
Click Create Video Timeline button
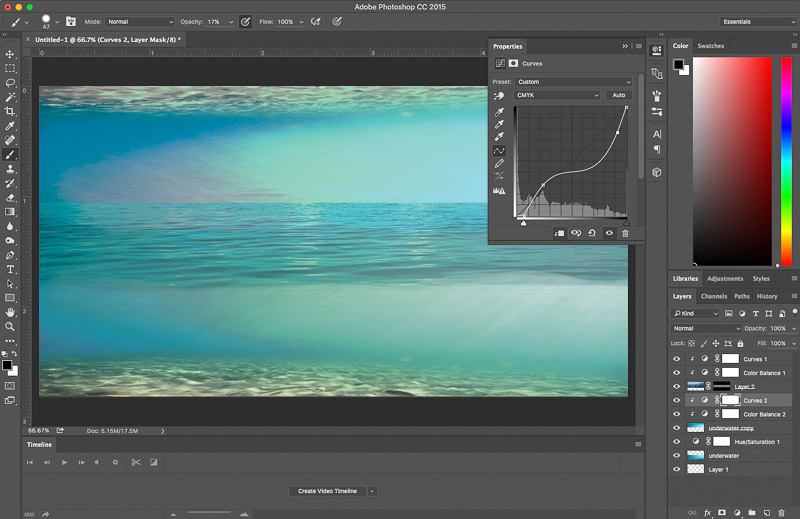point(328,491)
